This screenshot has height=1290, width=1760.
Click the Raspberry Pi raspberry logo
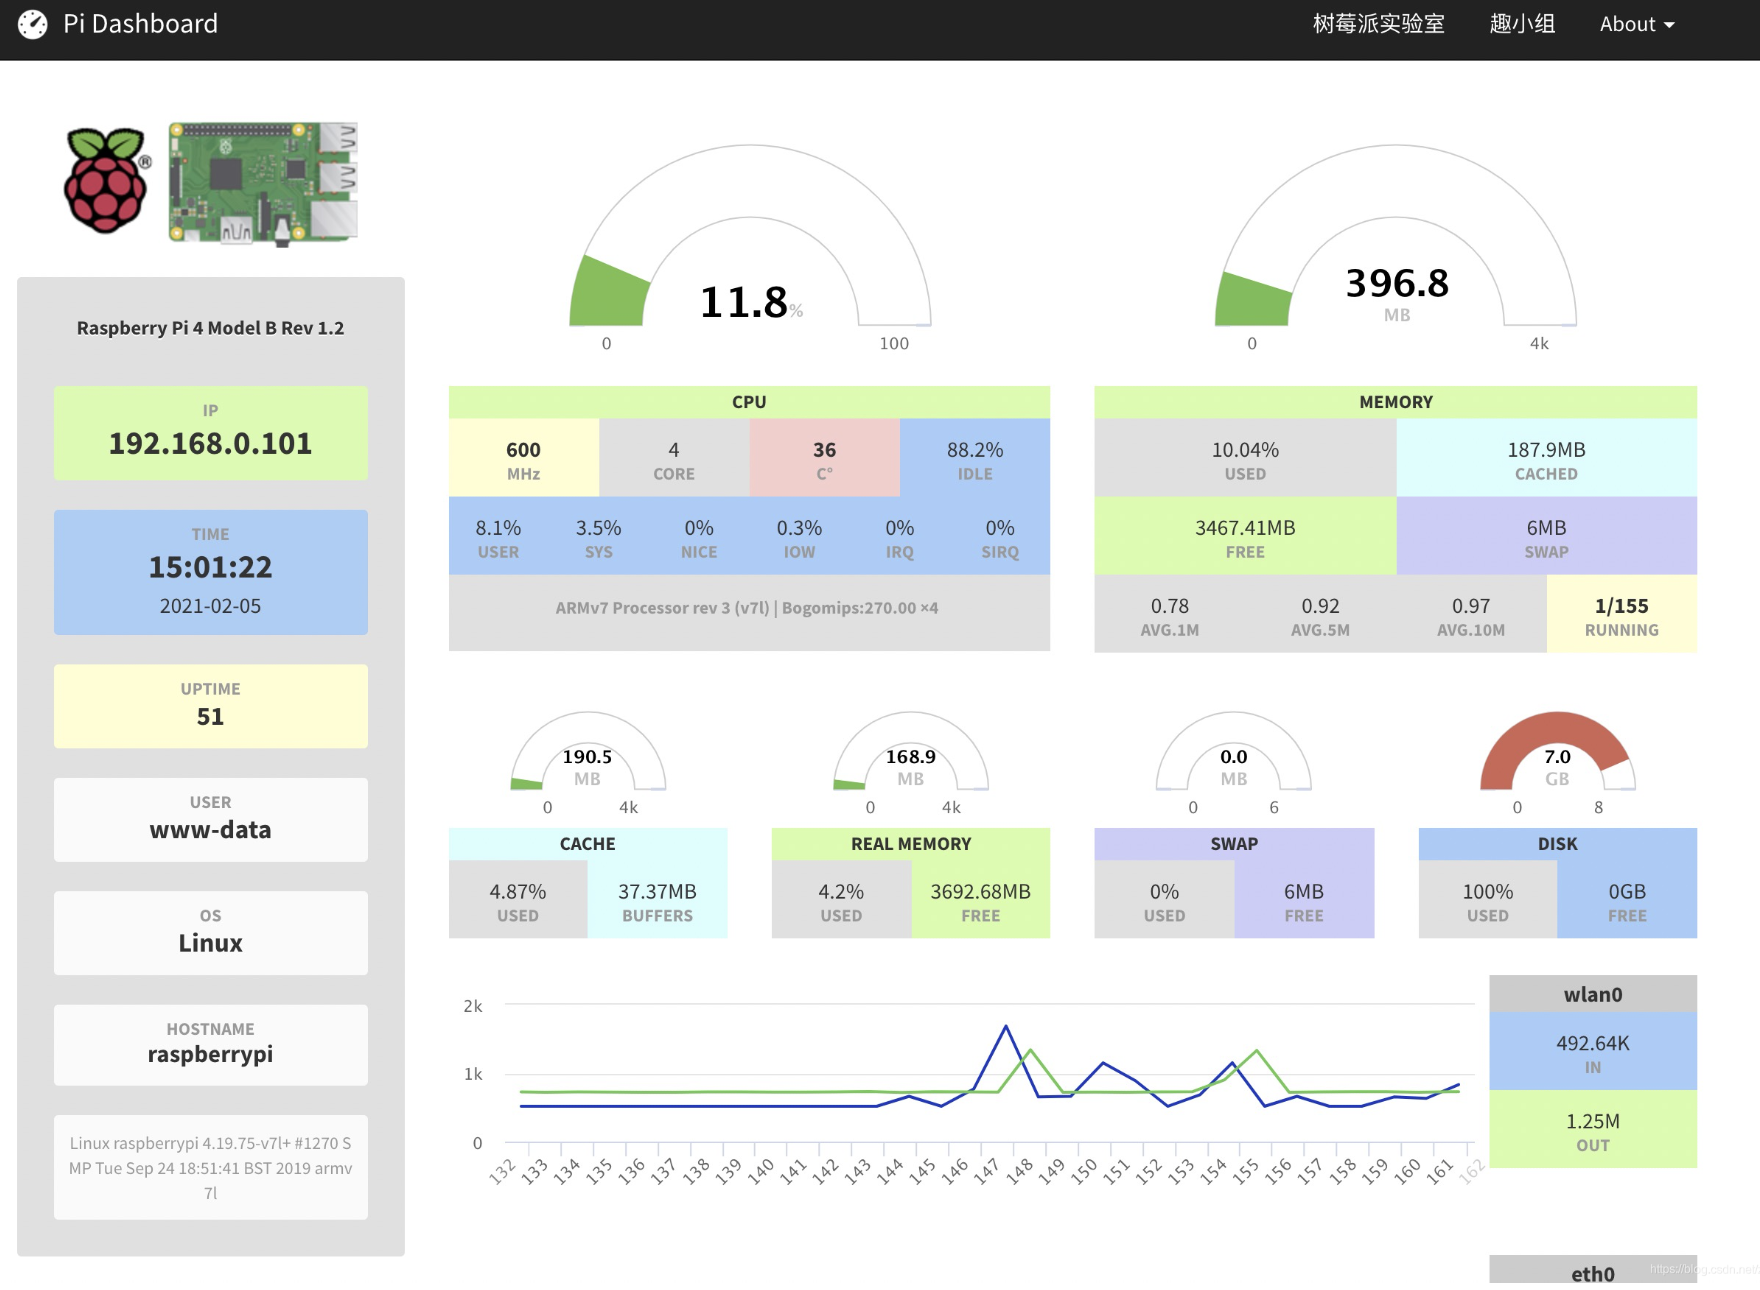tap(106, 181)
